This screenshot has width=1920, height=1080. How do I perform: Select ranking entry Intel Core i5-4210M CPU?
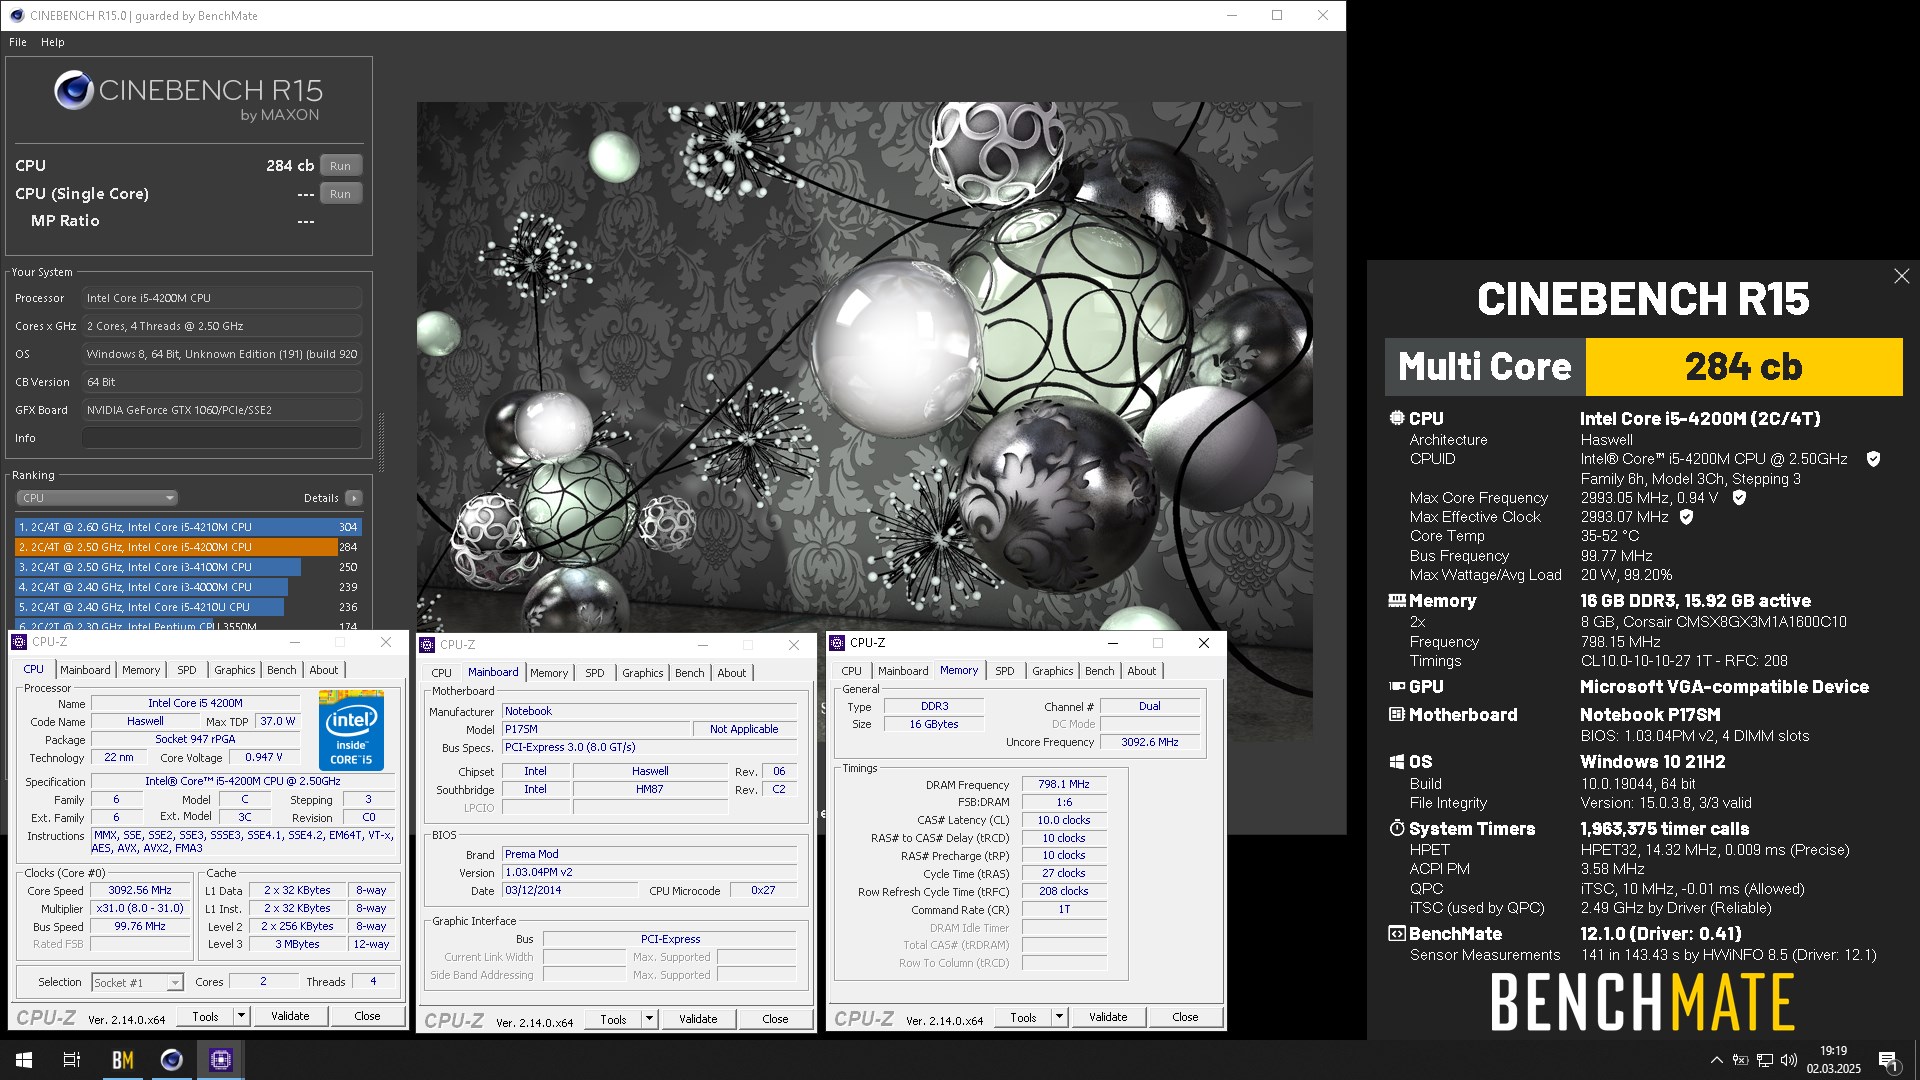(188, 527)
